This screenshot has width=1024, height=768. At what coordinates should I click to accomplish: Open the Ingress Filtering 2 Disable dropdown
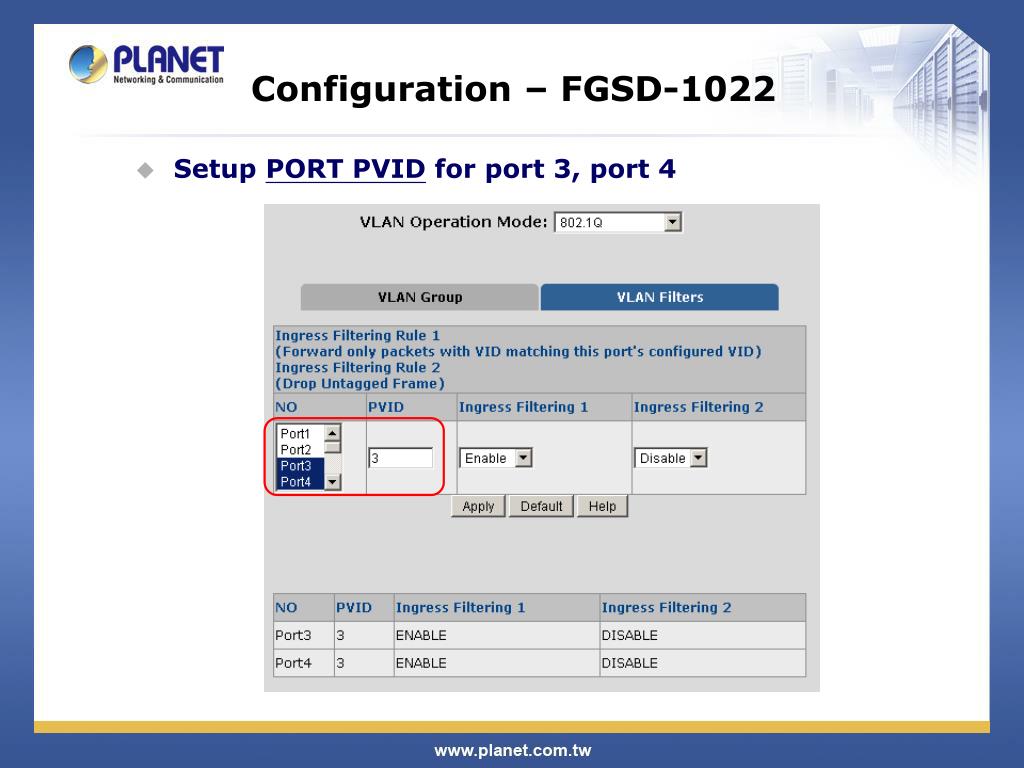(671, 458)
